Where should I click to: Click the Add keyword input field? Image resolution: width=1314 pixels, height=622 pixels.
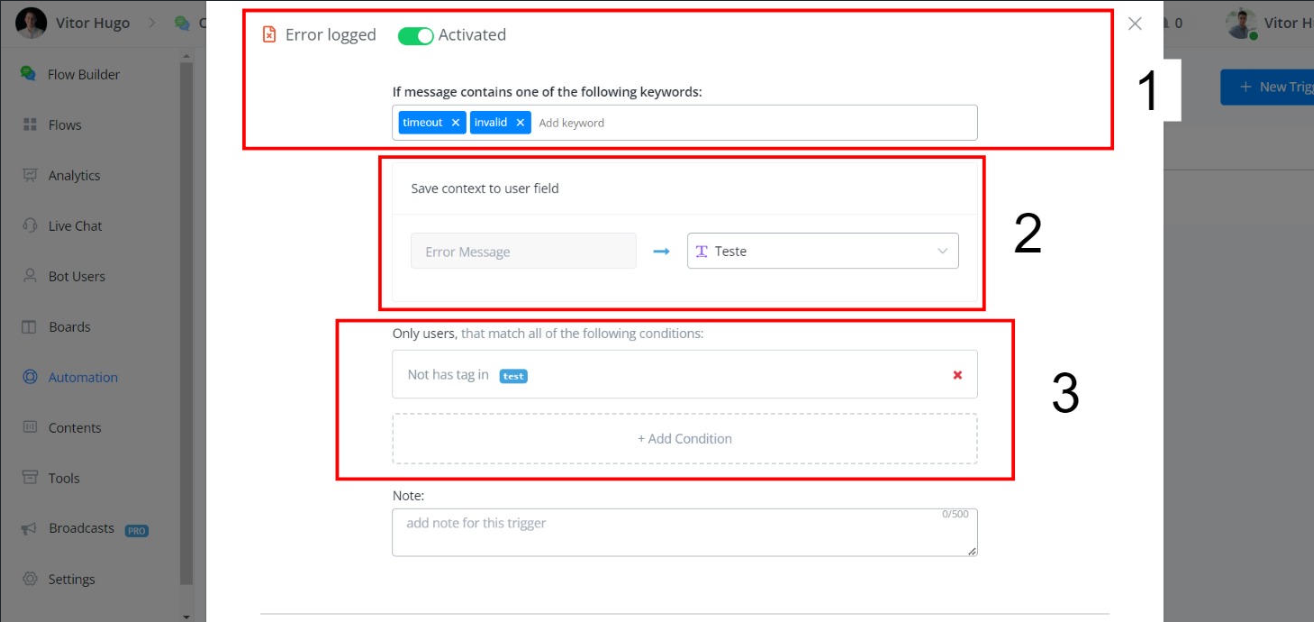click(750, 123)
